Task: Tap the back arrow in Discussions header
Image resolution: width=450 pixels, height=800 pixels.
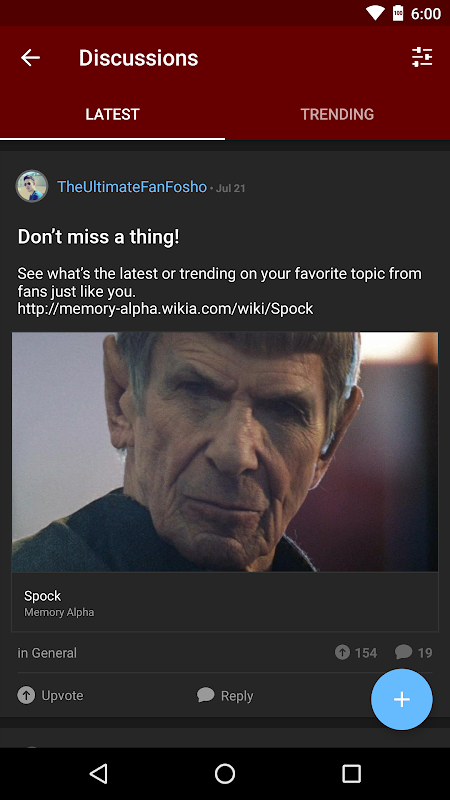Action: [x=30, y=58]
